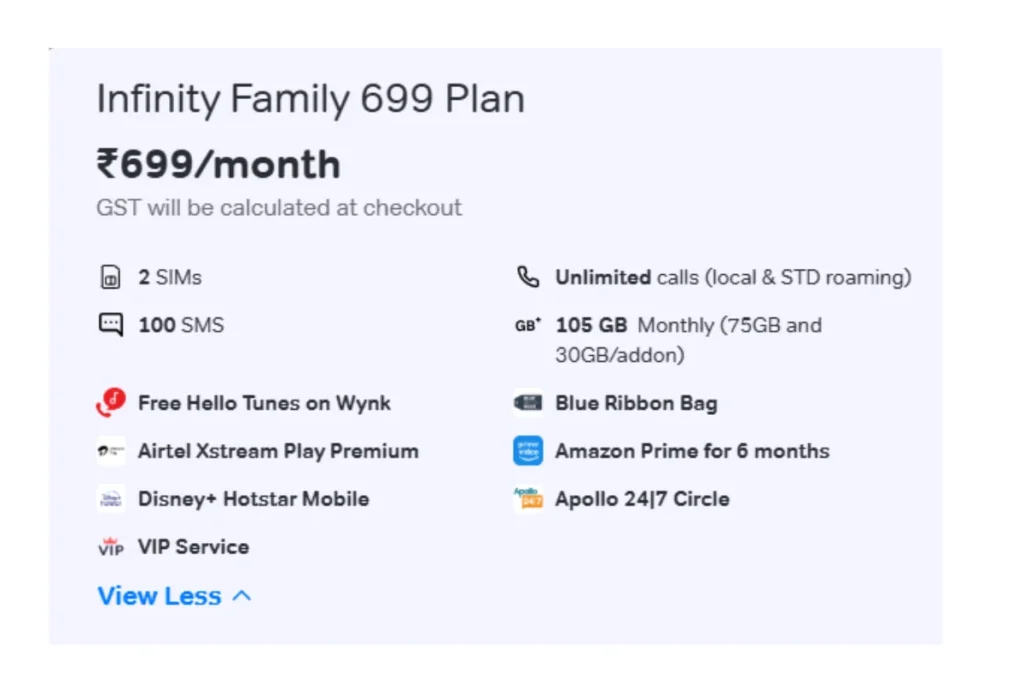1024x683 pixels.
Task: Click the SMS message bubble icon
Action: pyautogui.click(x=110, y=325)
